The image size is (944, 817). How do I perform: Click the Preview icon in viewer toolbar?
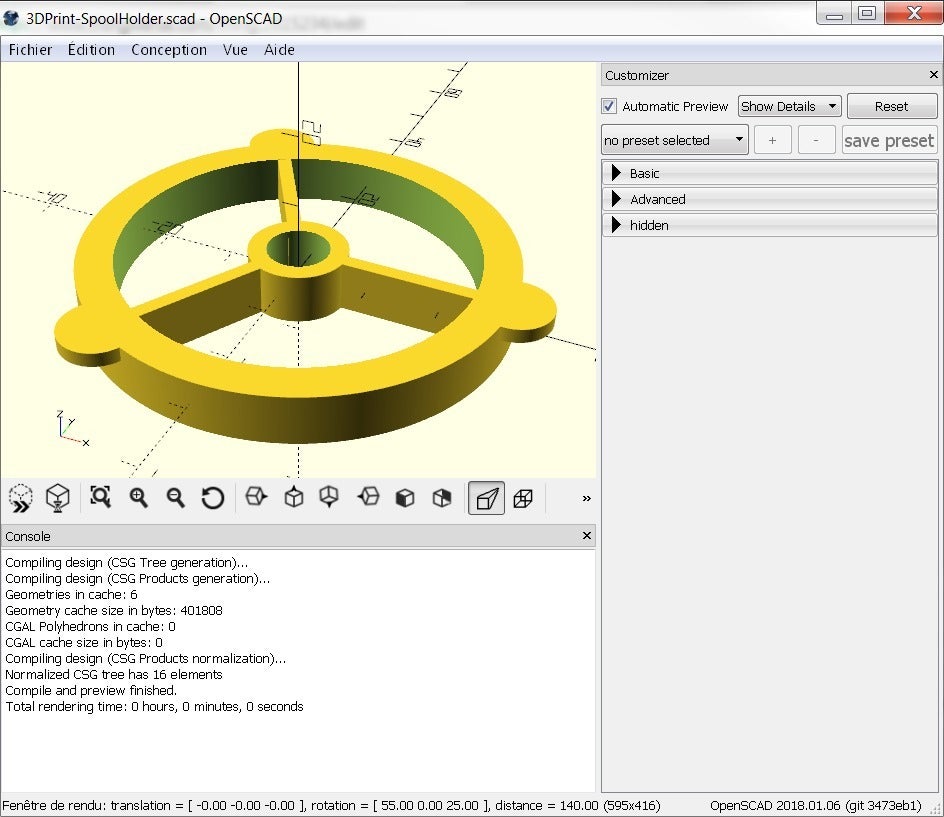point(20,497)
